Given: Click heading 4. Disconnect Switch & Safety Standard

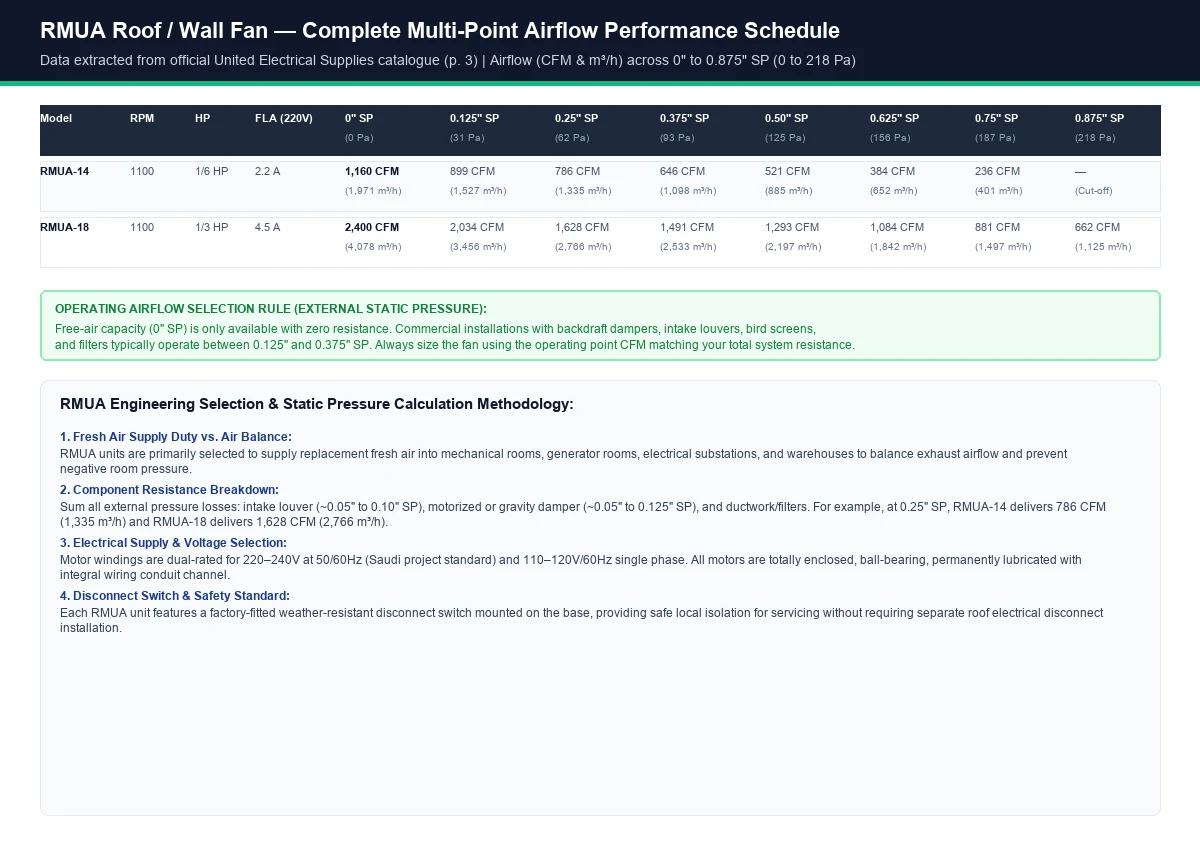Looking at the screenshot, I should (x=175, y=596).
